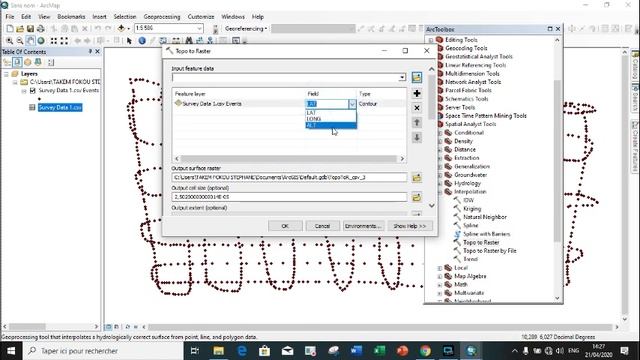Click the Fixed Zoom In icon
This screenshot has width=640, height=360.
click(x=53, y=41)
